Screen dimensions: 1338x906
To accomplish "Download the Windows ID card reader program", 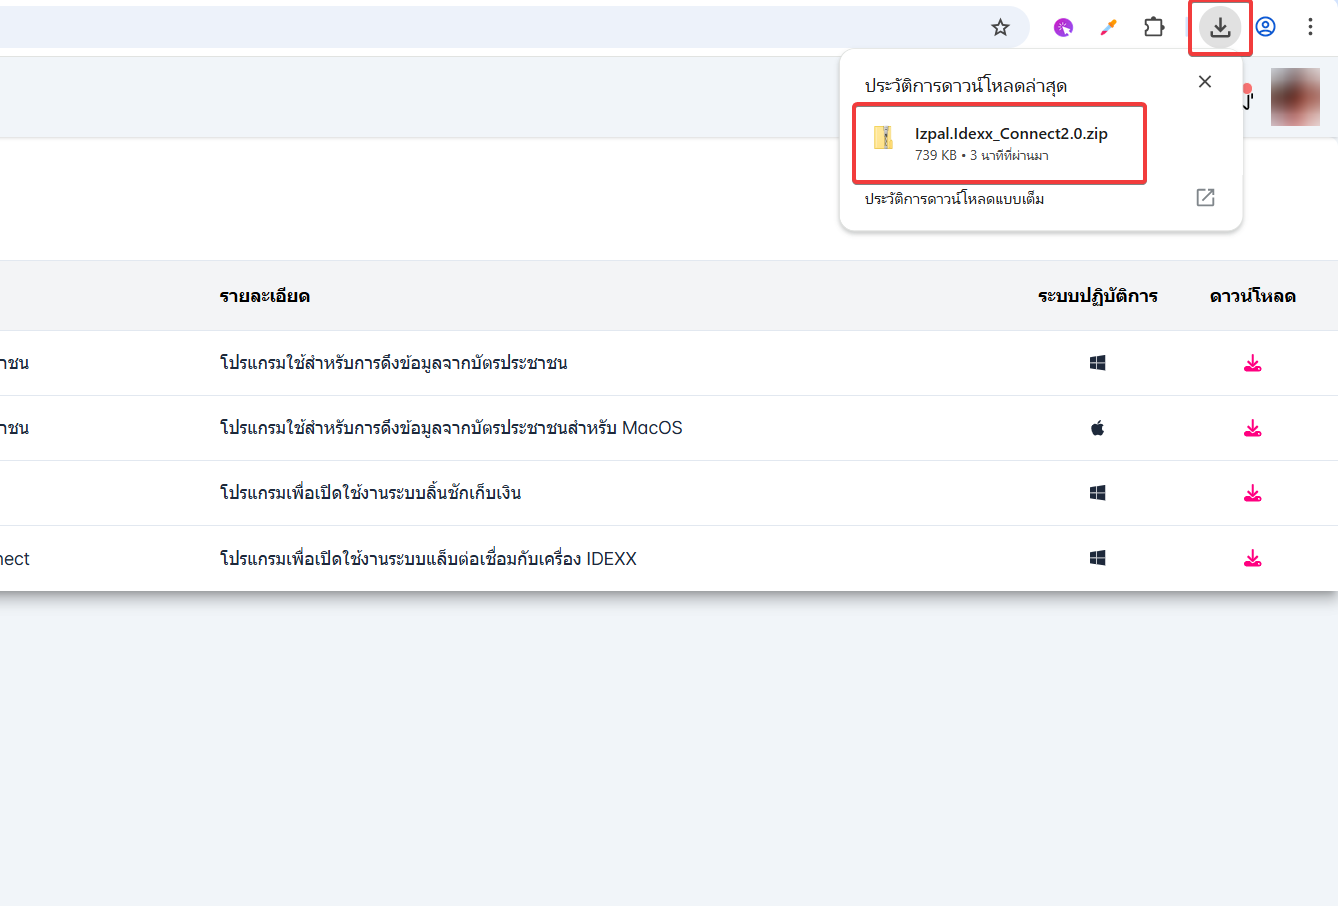I will (x=1252, y=363).
